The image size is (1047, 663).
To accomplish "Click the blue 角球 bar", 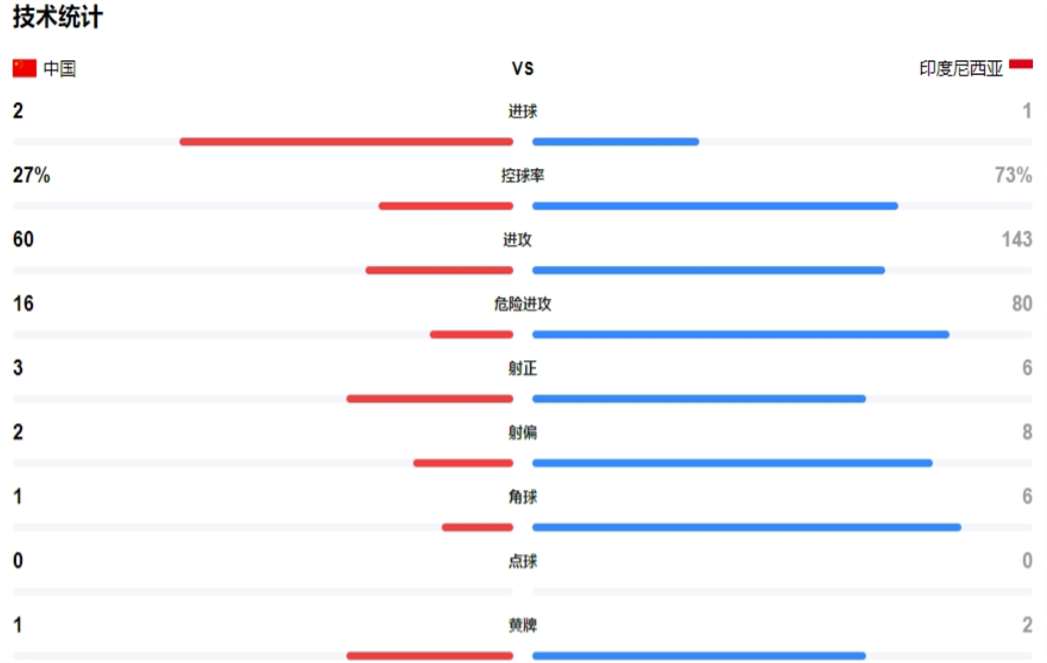I will pyautogui.click(x=747, y=527).
